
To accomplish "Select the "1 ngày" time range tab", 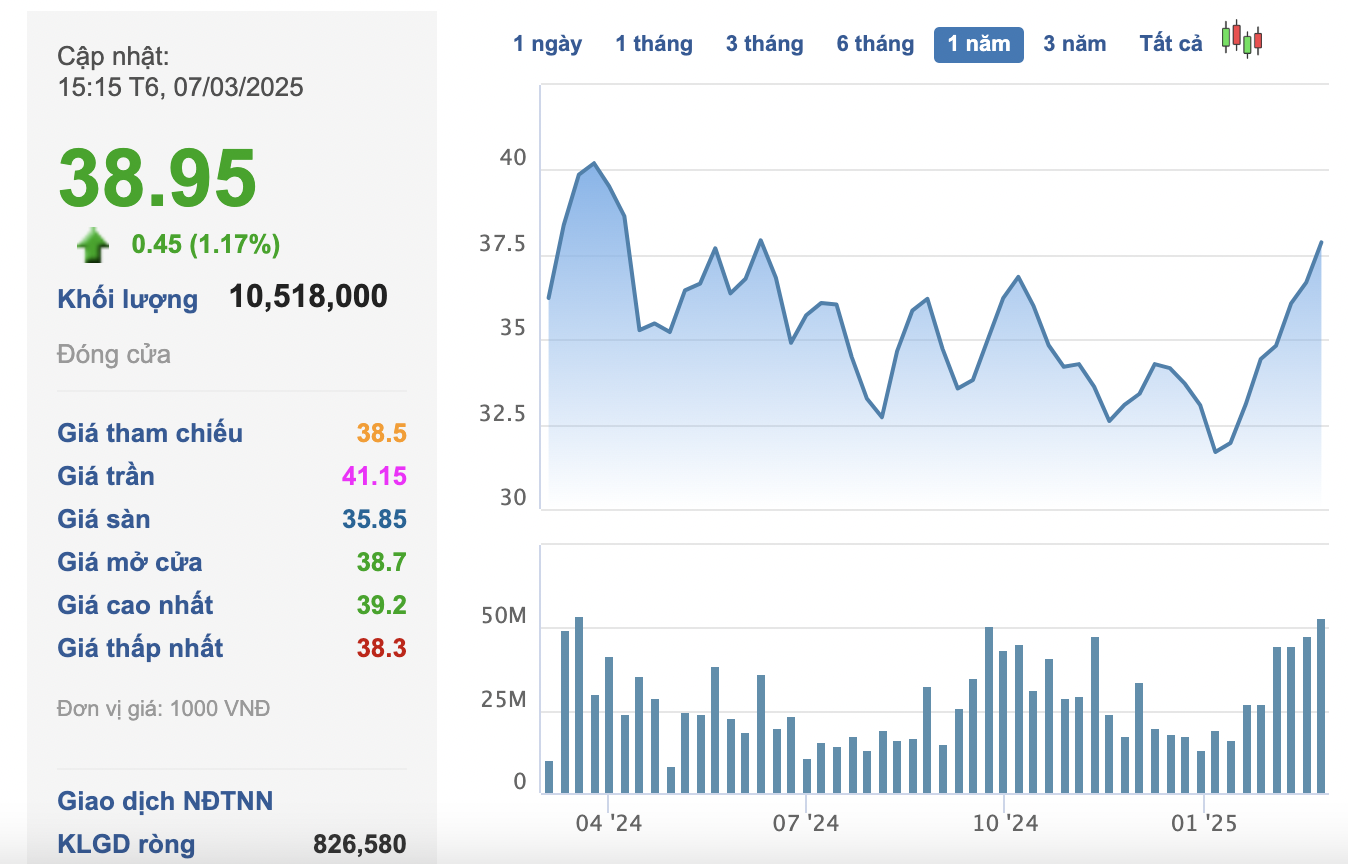I will click(547, 44).
